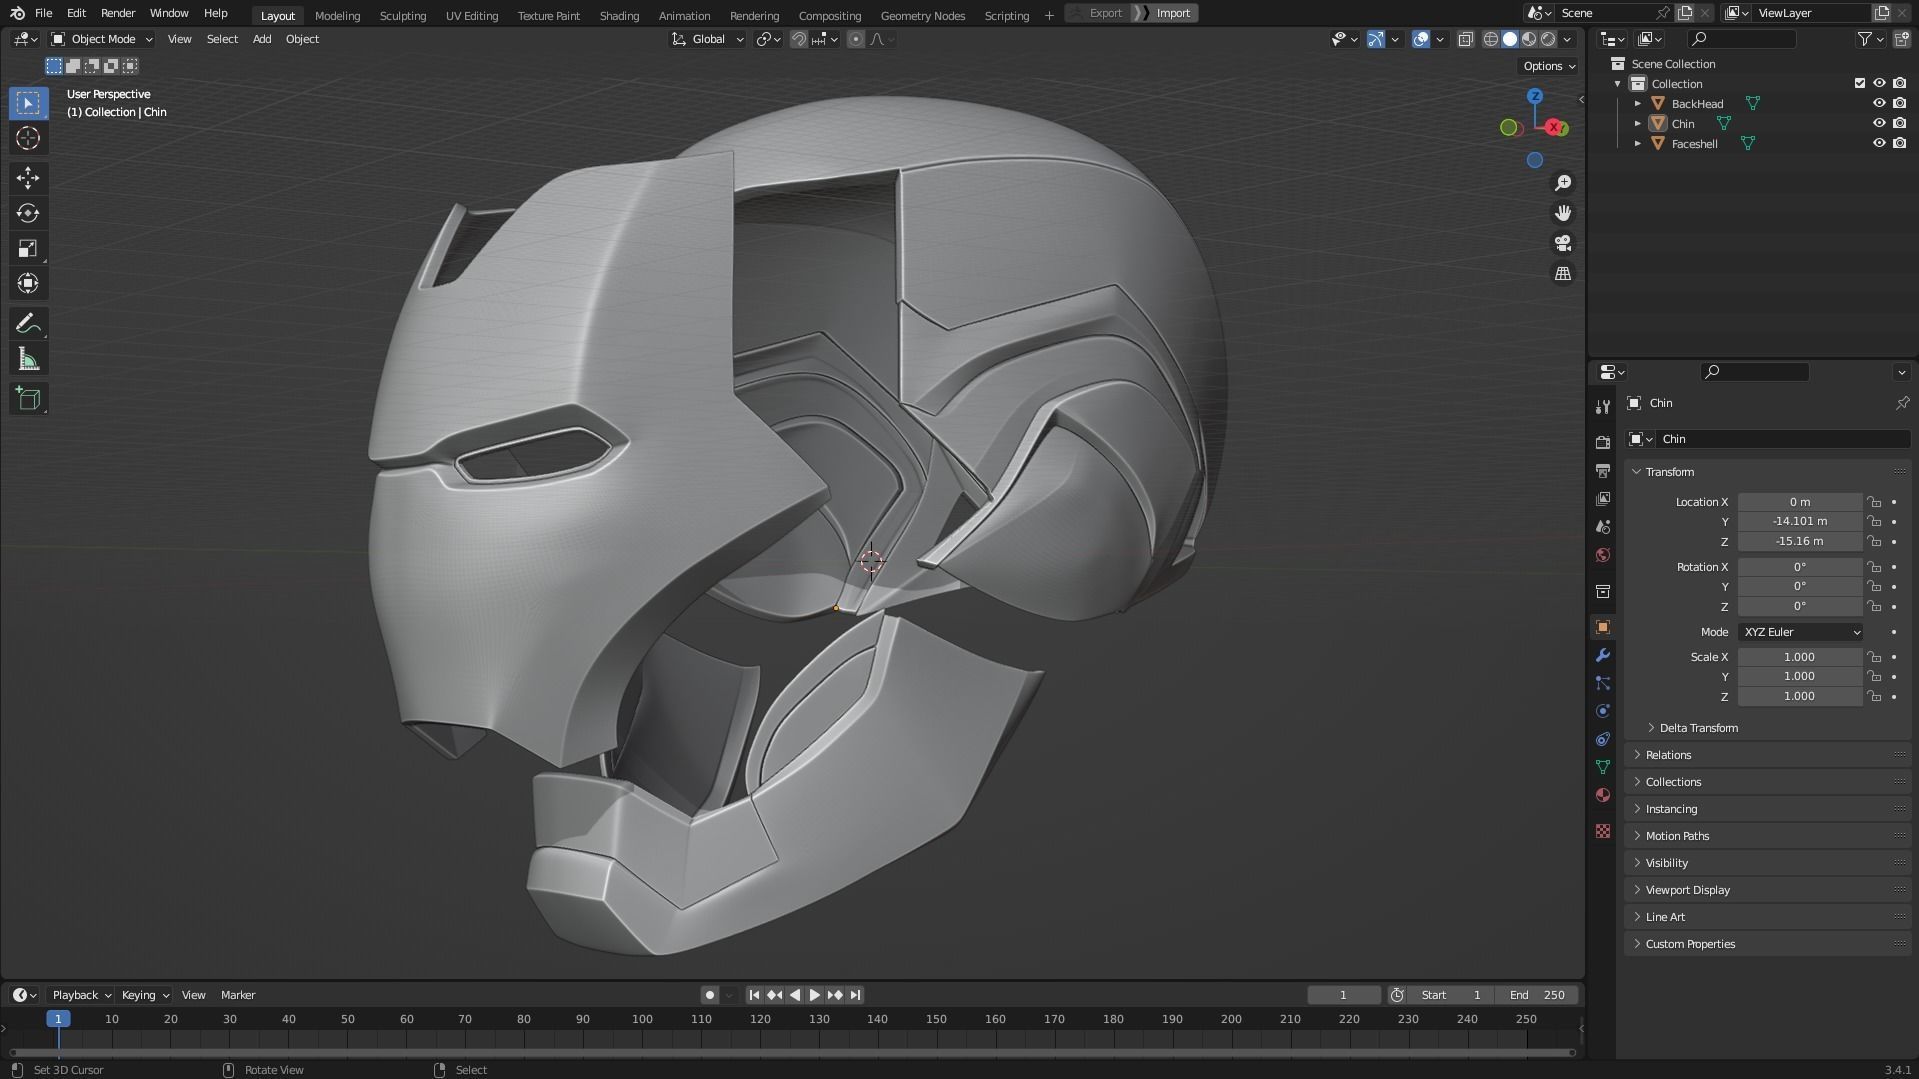Click the Location Y value field

pos(1799,521)
